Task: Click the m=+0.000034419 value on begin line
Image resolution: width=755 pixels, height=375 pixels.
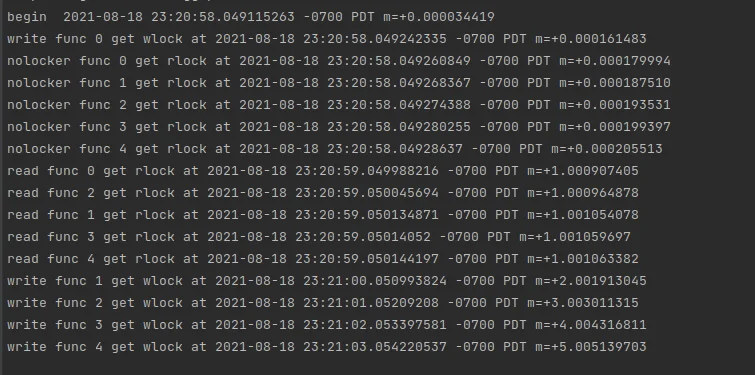Action: 439,17
